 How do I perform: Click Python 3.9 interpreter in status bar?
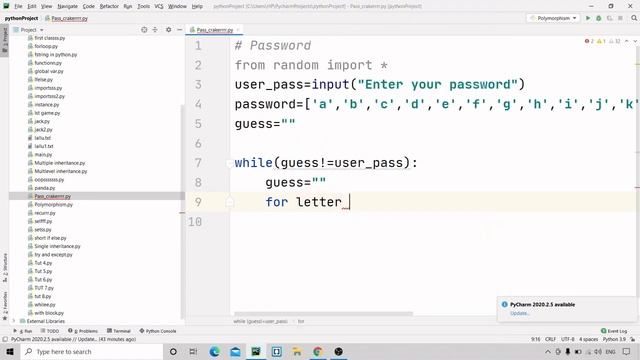[614, 339]
